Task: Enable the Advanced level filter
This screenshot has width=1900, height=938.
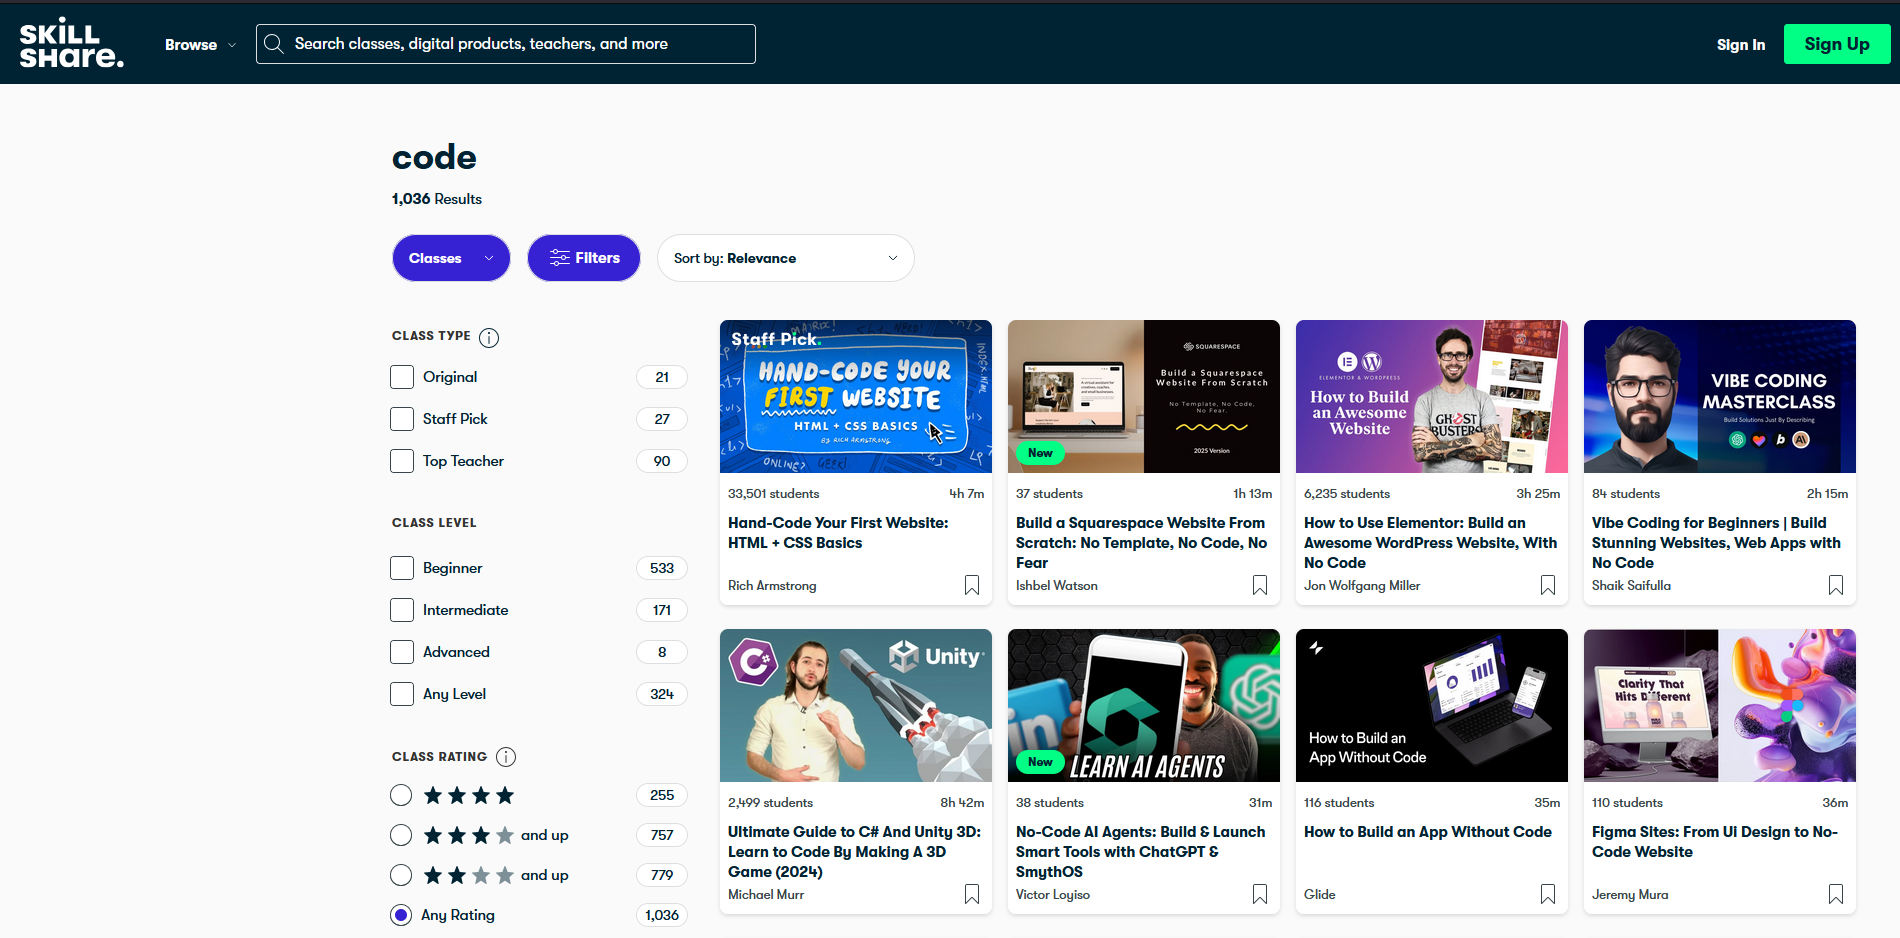Action: coord(402,652)
